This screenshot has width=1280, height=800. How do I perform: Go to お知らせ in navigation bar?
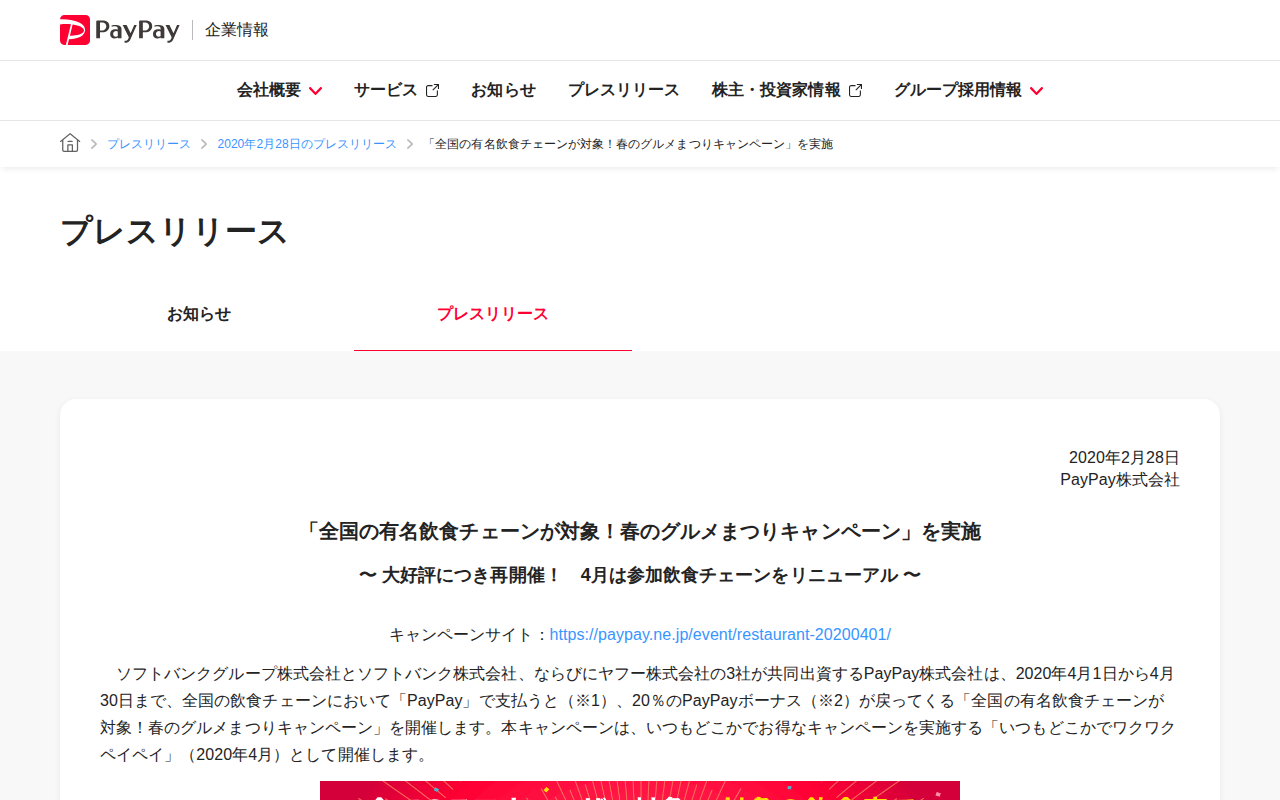503,90
